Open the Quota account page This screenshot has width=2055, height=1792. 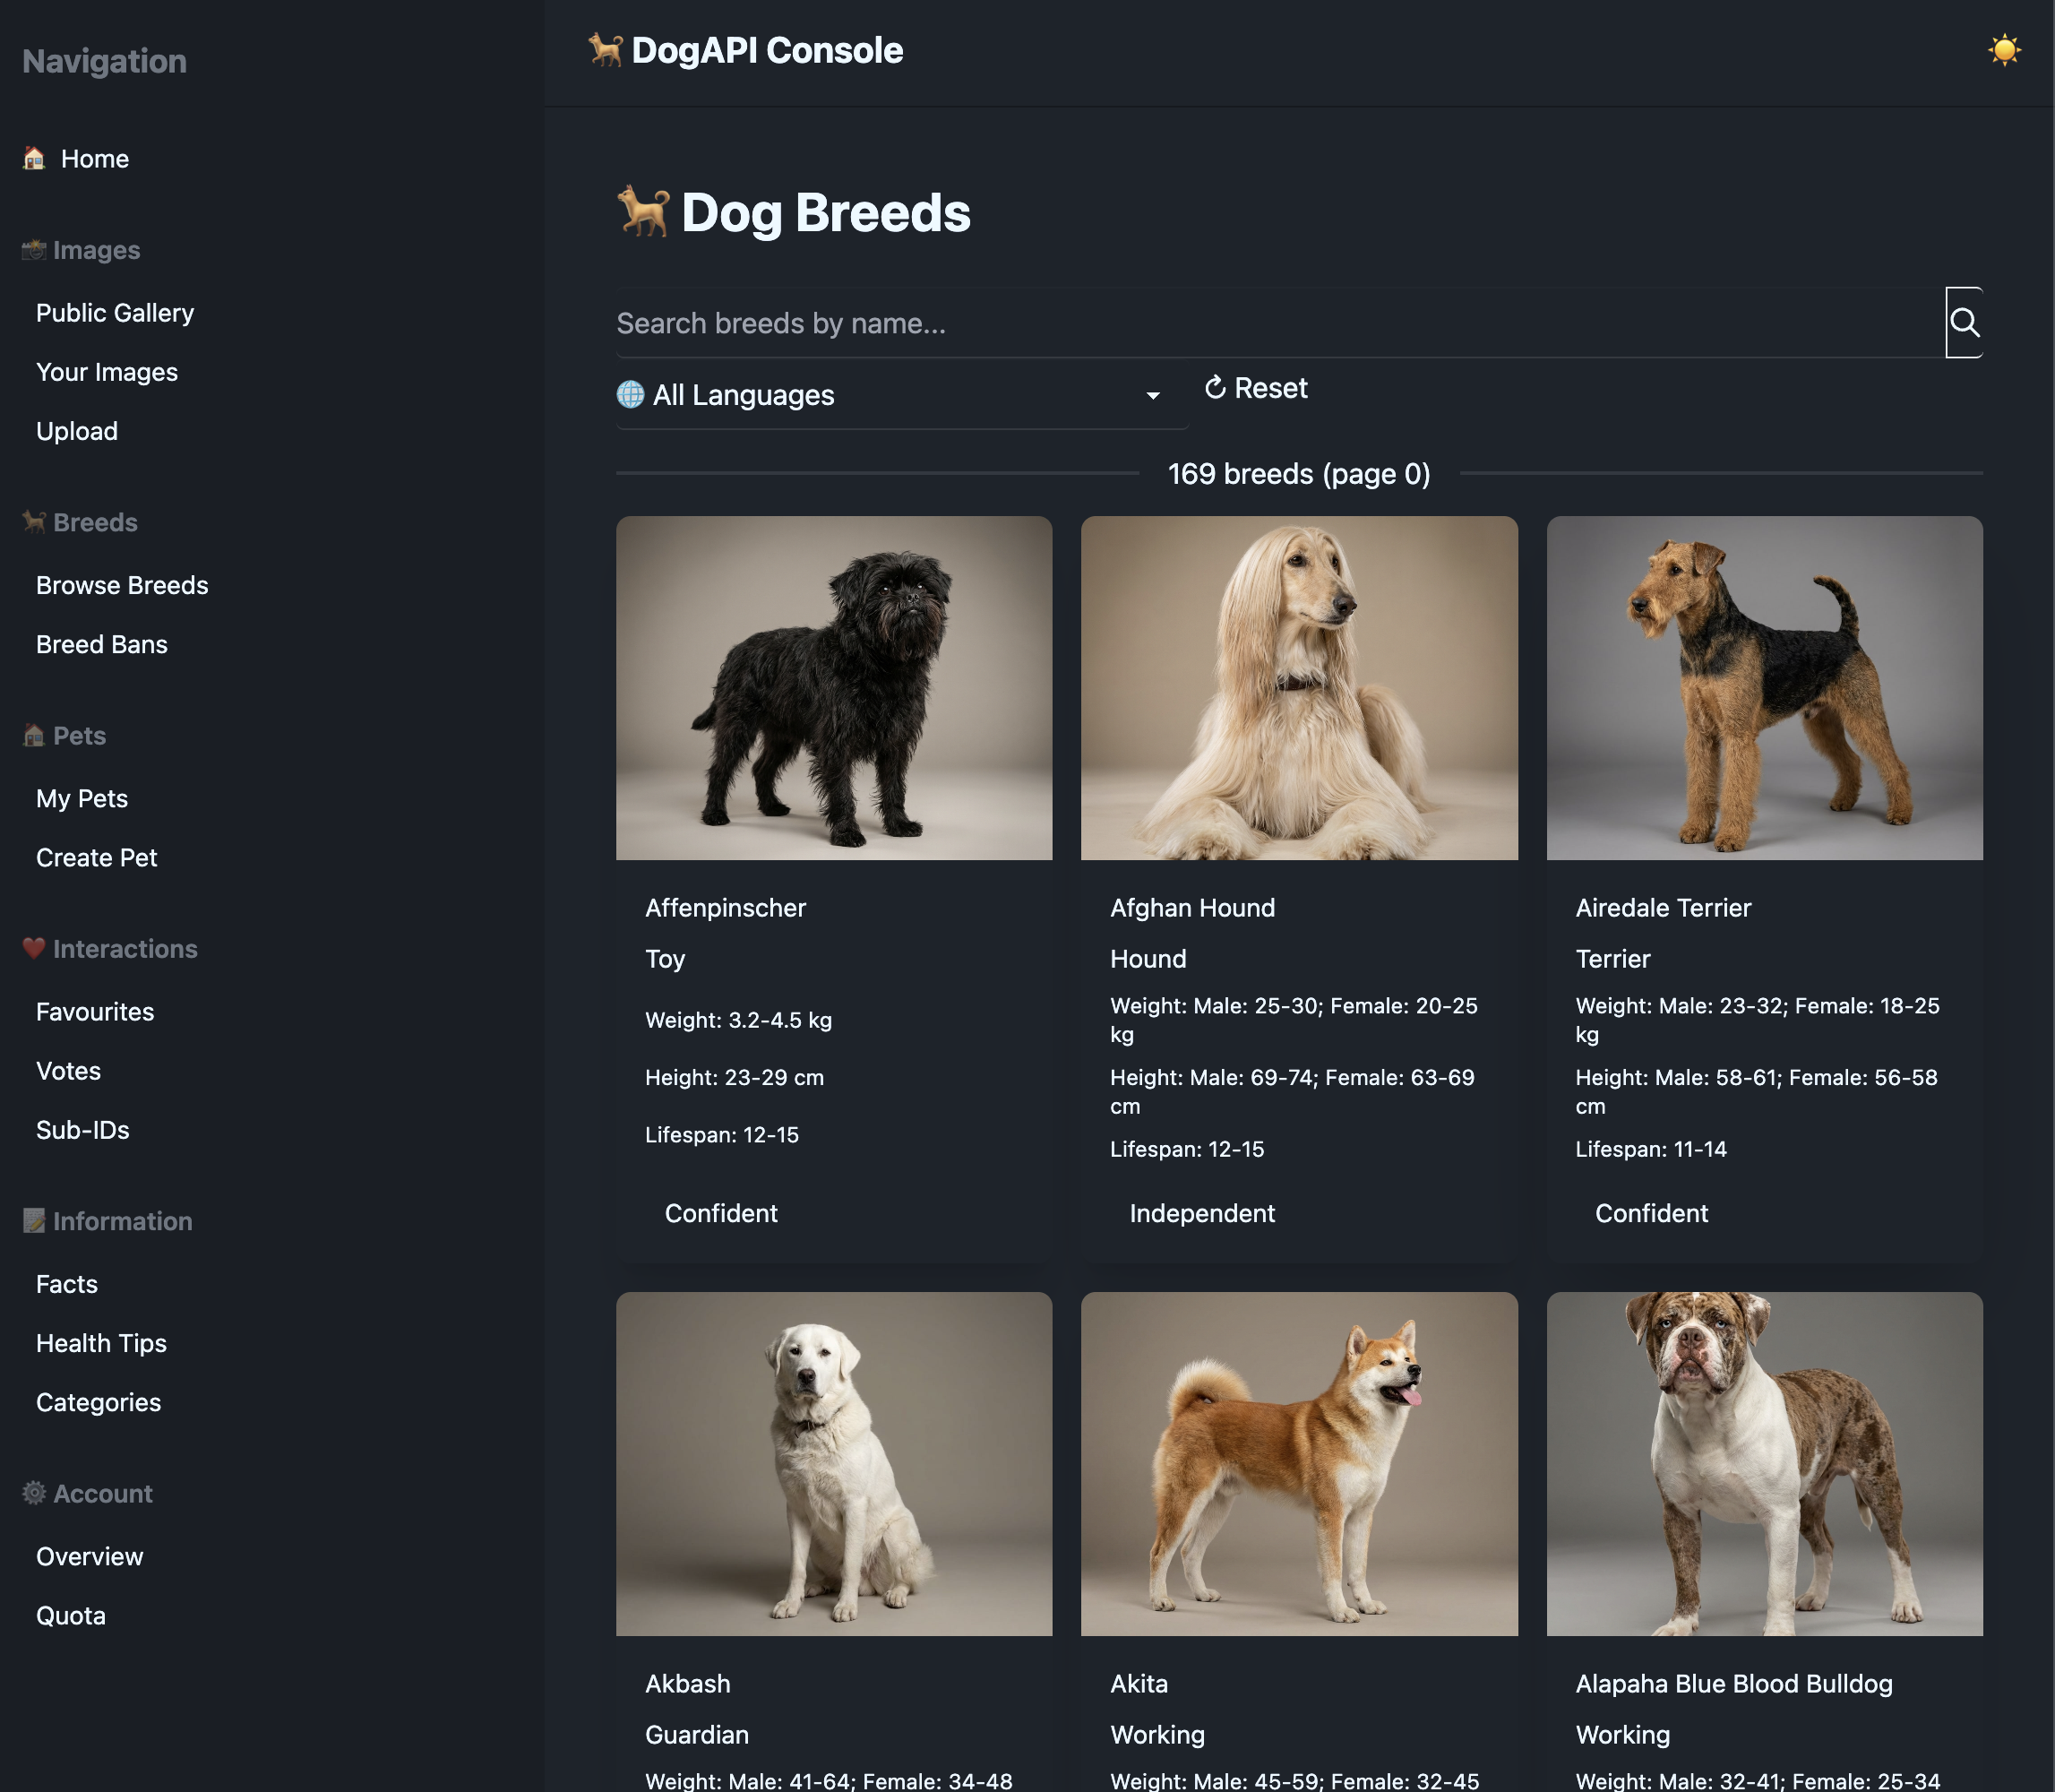(x=70, y=1616)
